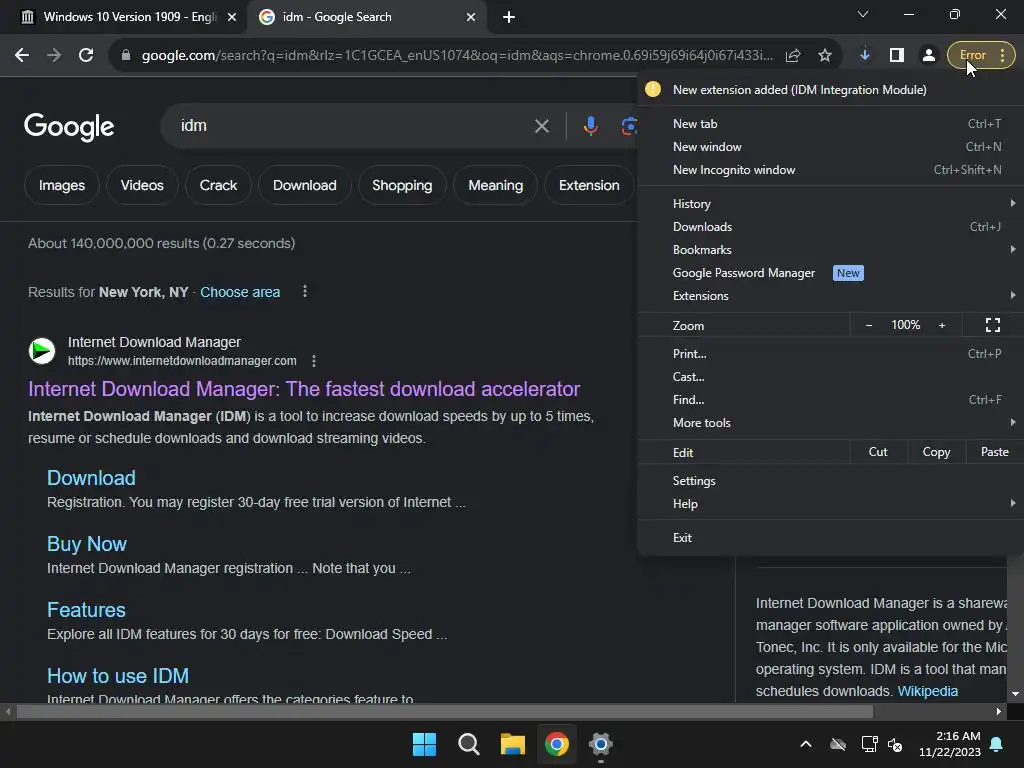
Task: Expand the Bookmarks submenu
Action: click(831, 249)
